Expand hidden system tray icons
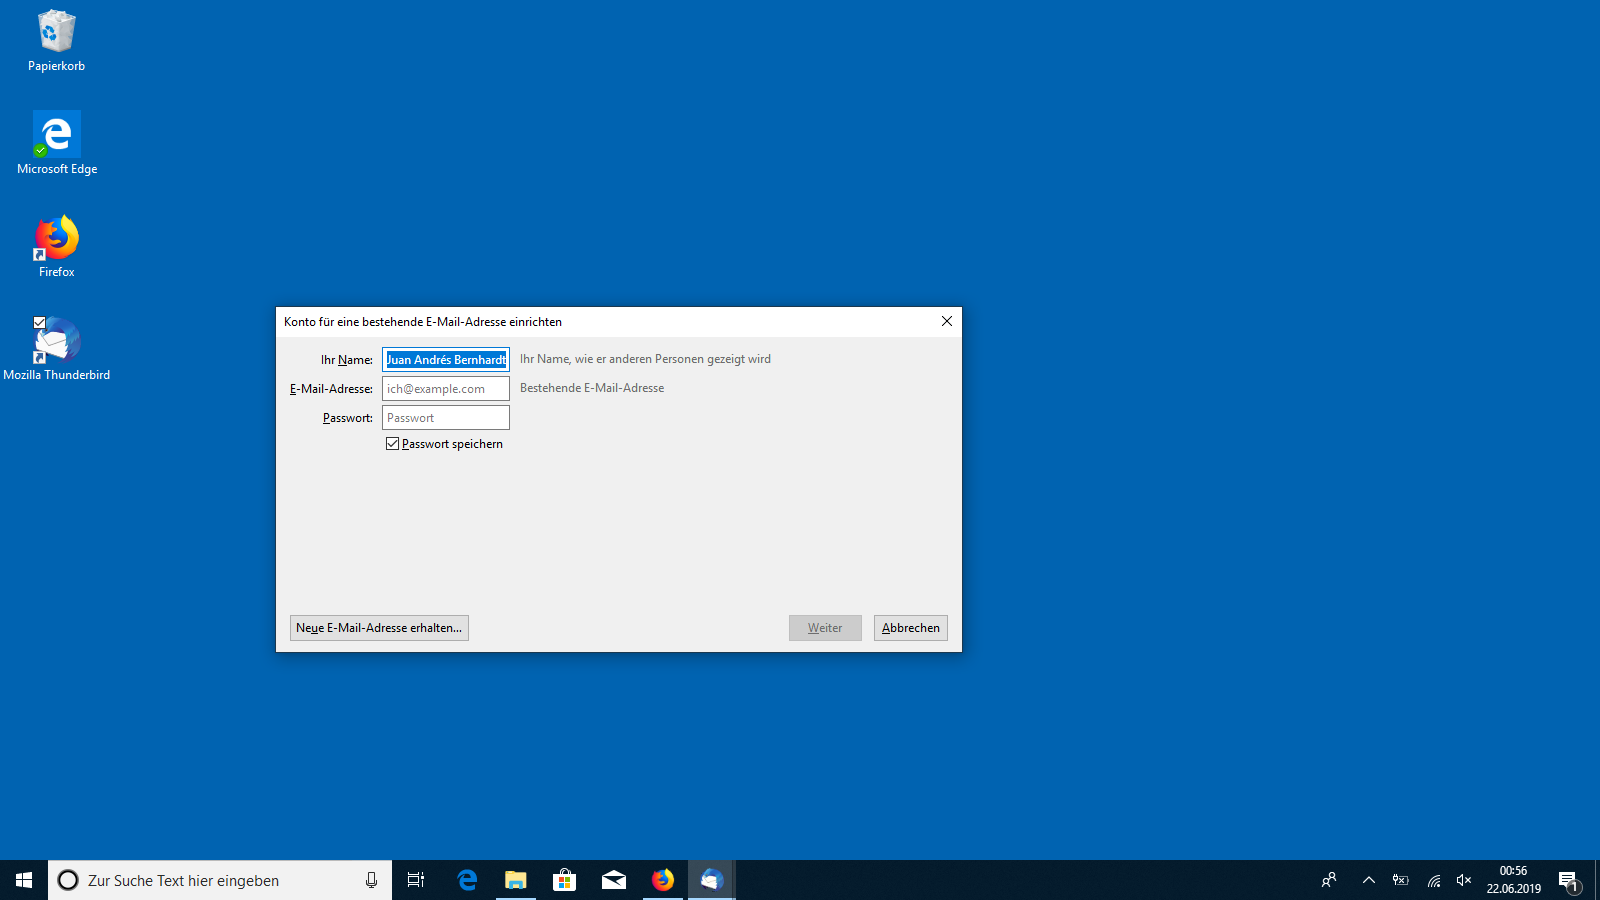 point(1368,880)
